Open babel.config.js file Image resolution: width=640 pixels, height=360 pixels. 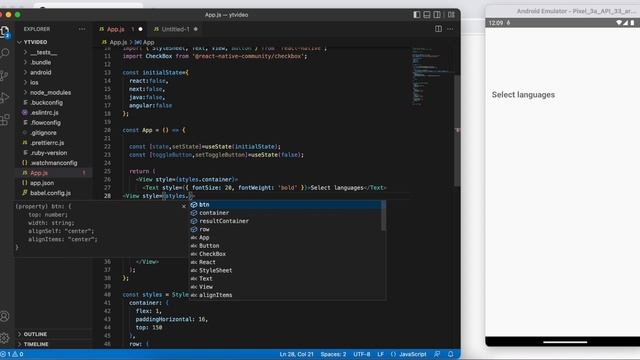click(50, 193)
